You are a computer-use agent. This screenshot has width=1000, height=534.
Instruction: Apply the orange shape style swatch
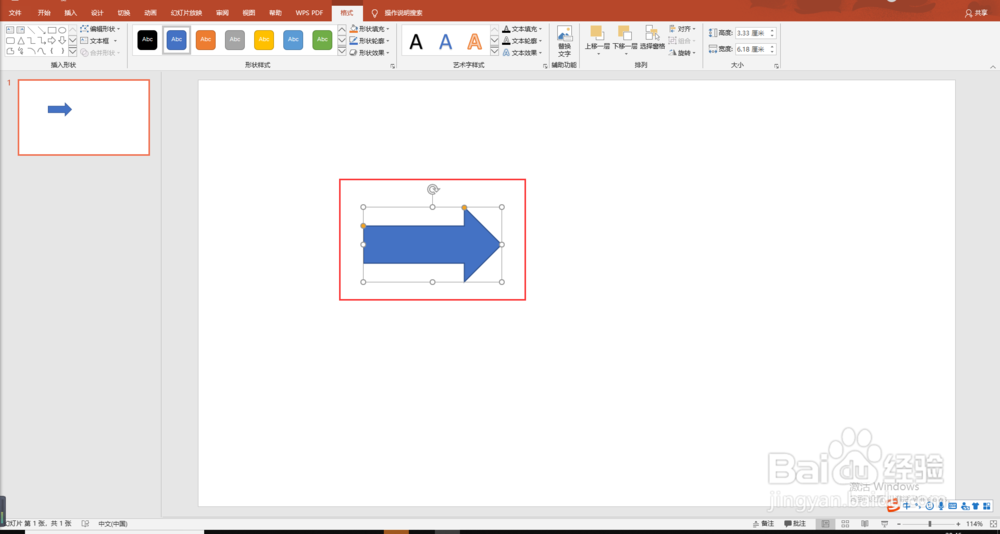(205, 40)
